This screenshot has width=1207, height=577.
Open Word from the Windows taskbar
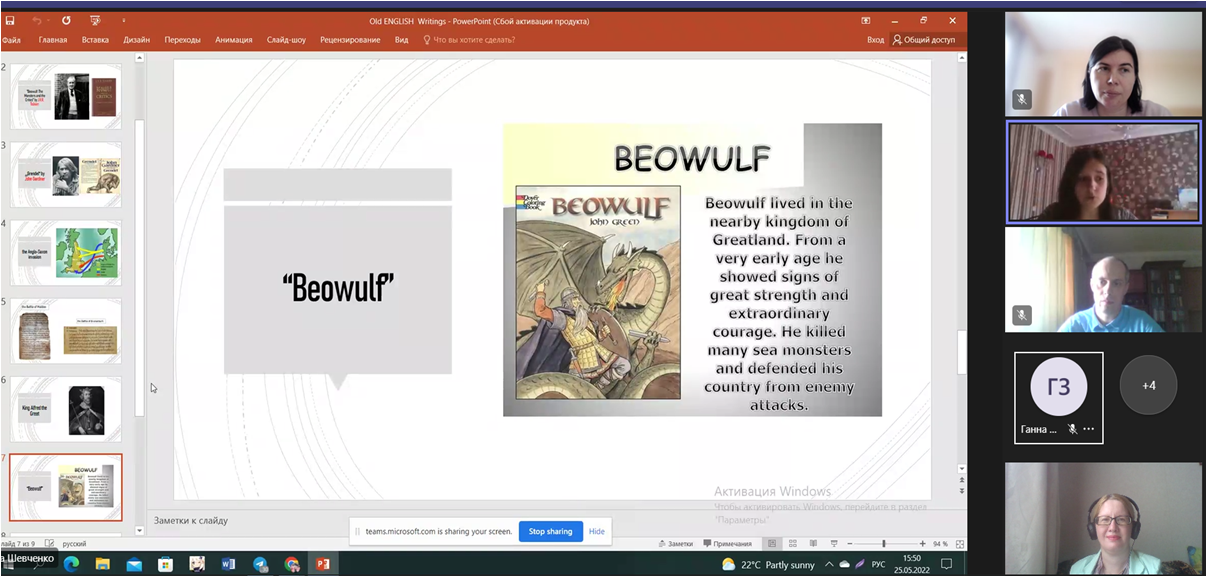pyautogui.click(x=228, y=565)
